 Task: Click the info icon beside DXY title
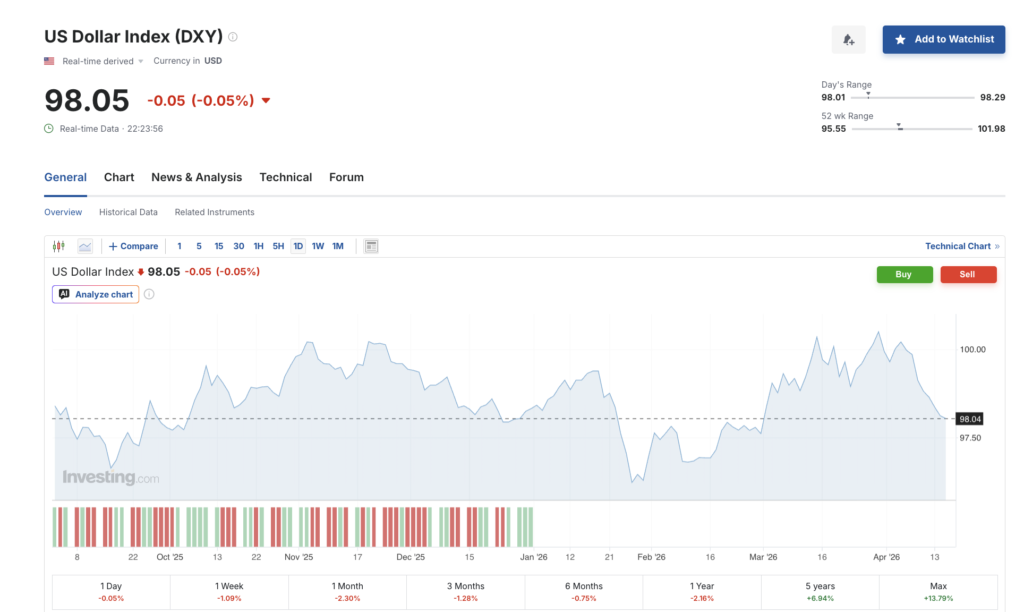point(231,36)
